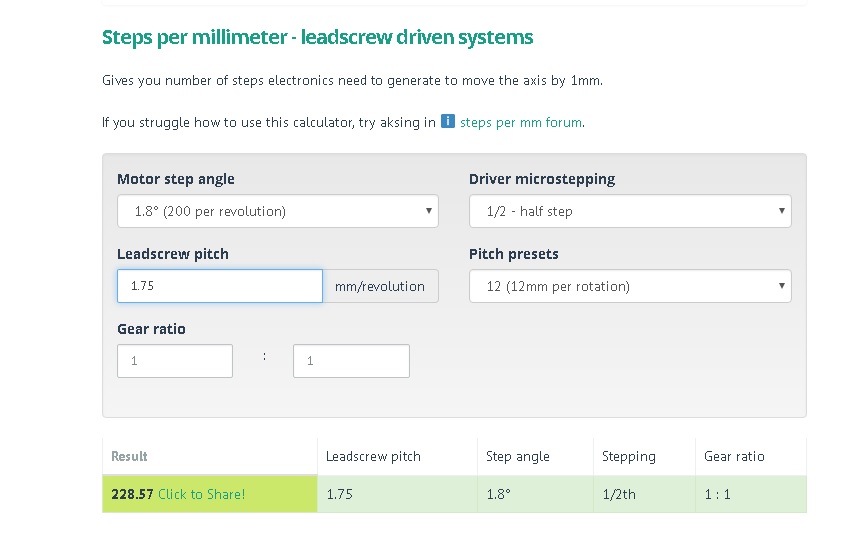
Task: Click the 1/2th stepping result cell
Action: coord(619,494)
